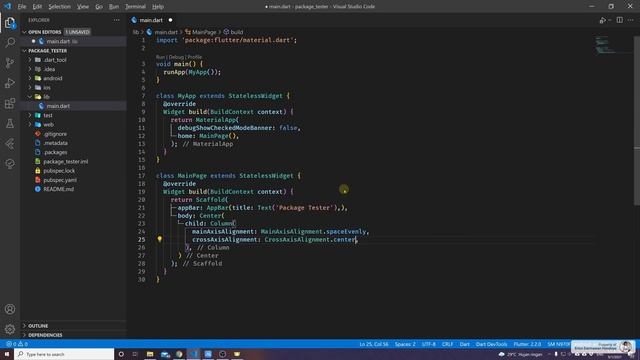Image resolution: width=640 pixels, height=360 pixels.
Task: Click Spaces: 2 indentation in status bar
Action: (x=405, y=344)
